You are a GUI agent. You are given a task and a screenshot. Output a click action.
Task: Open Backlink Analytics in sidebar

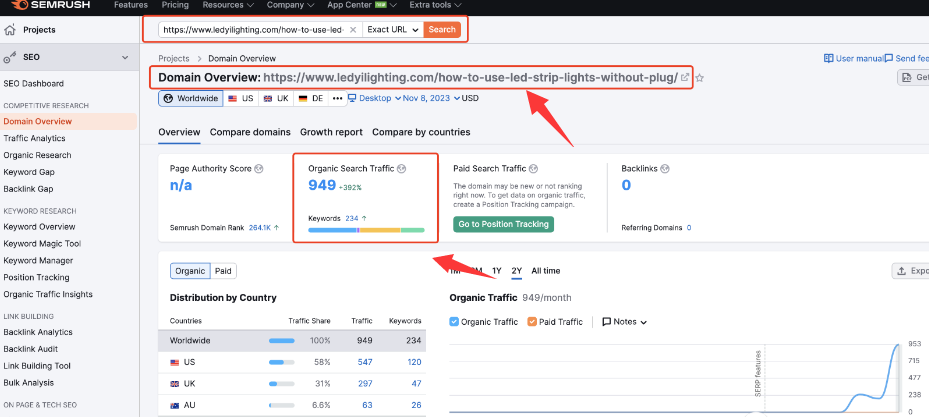[38, 332]
